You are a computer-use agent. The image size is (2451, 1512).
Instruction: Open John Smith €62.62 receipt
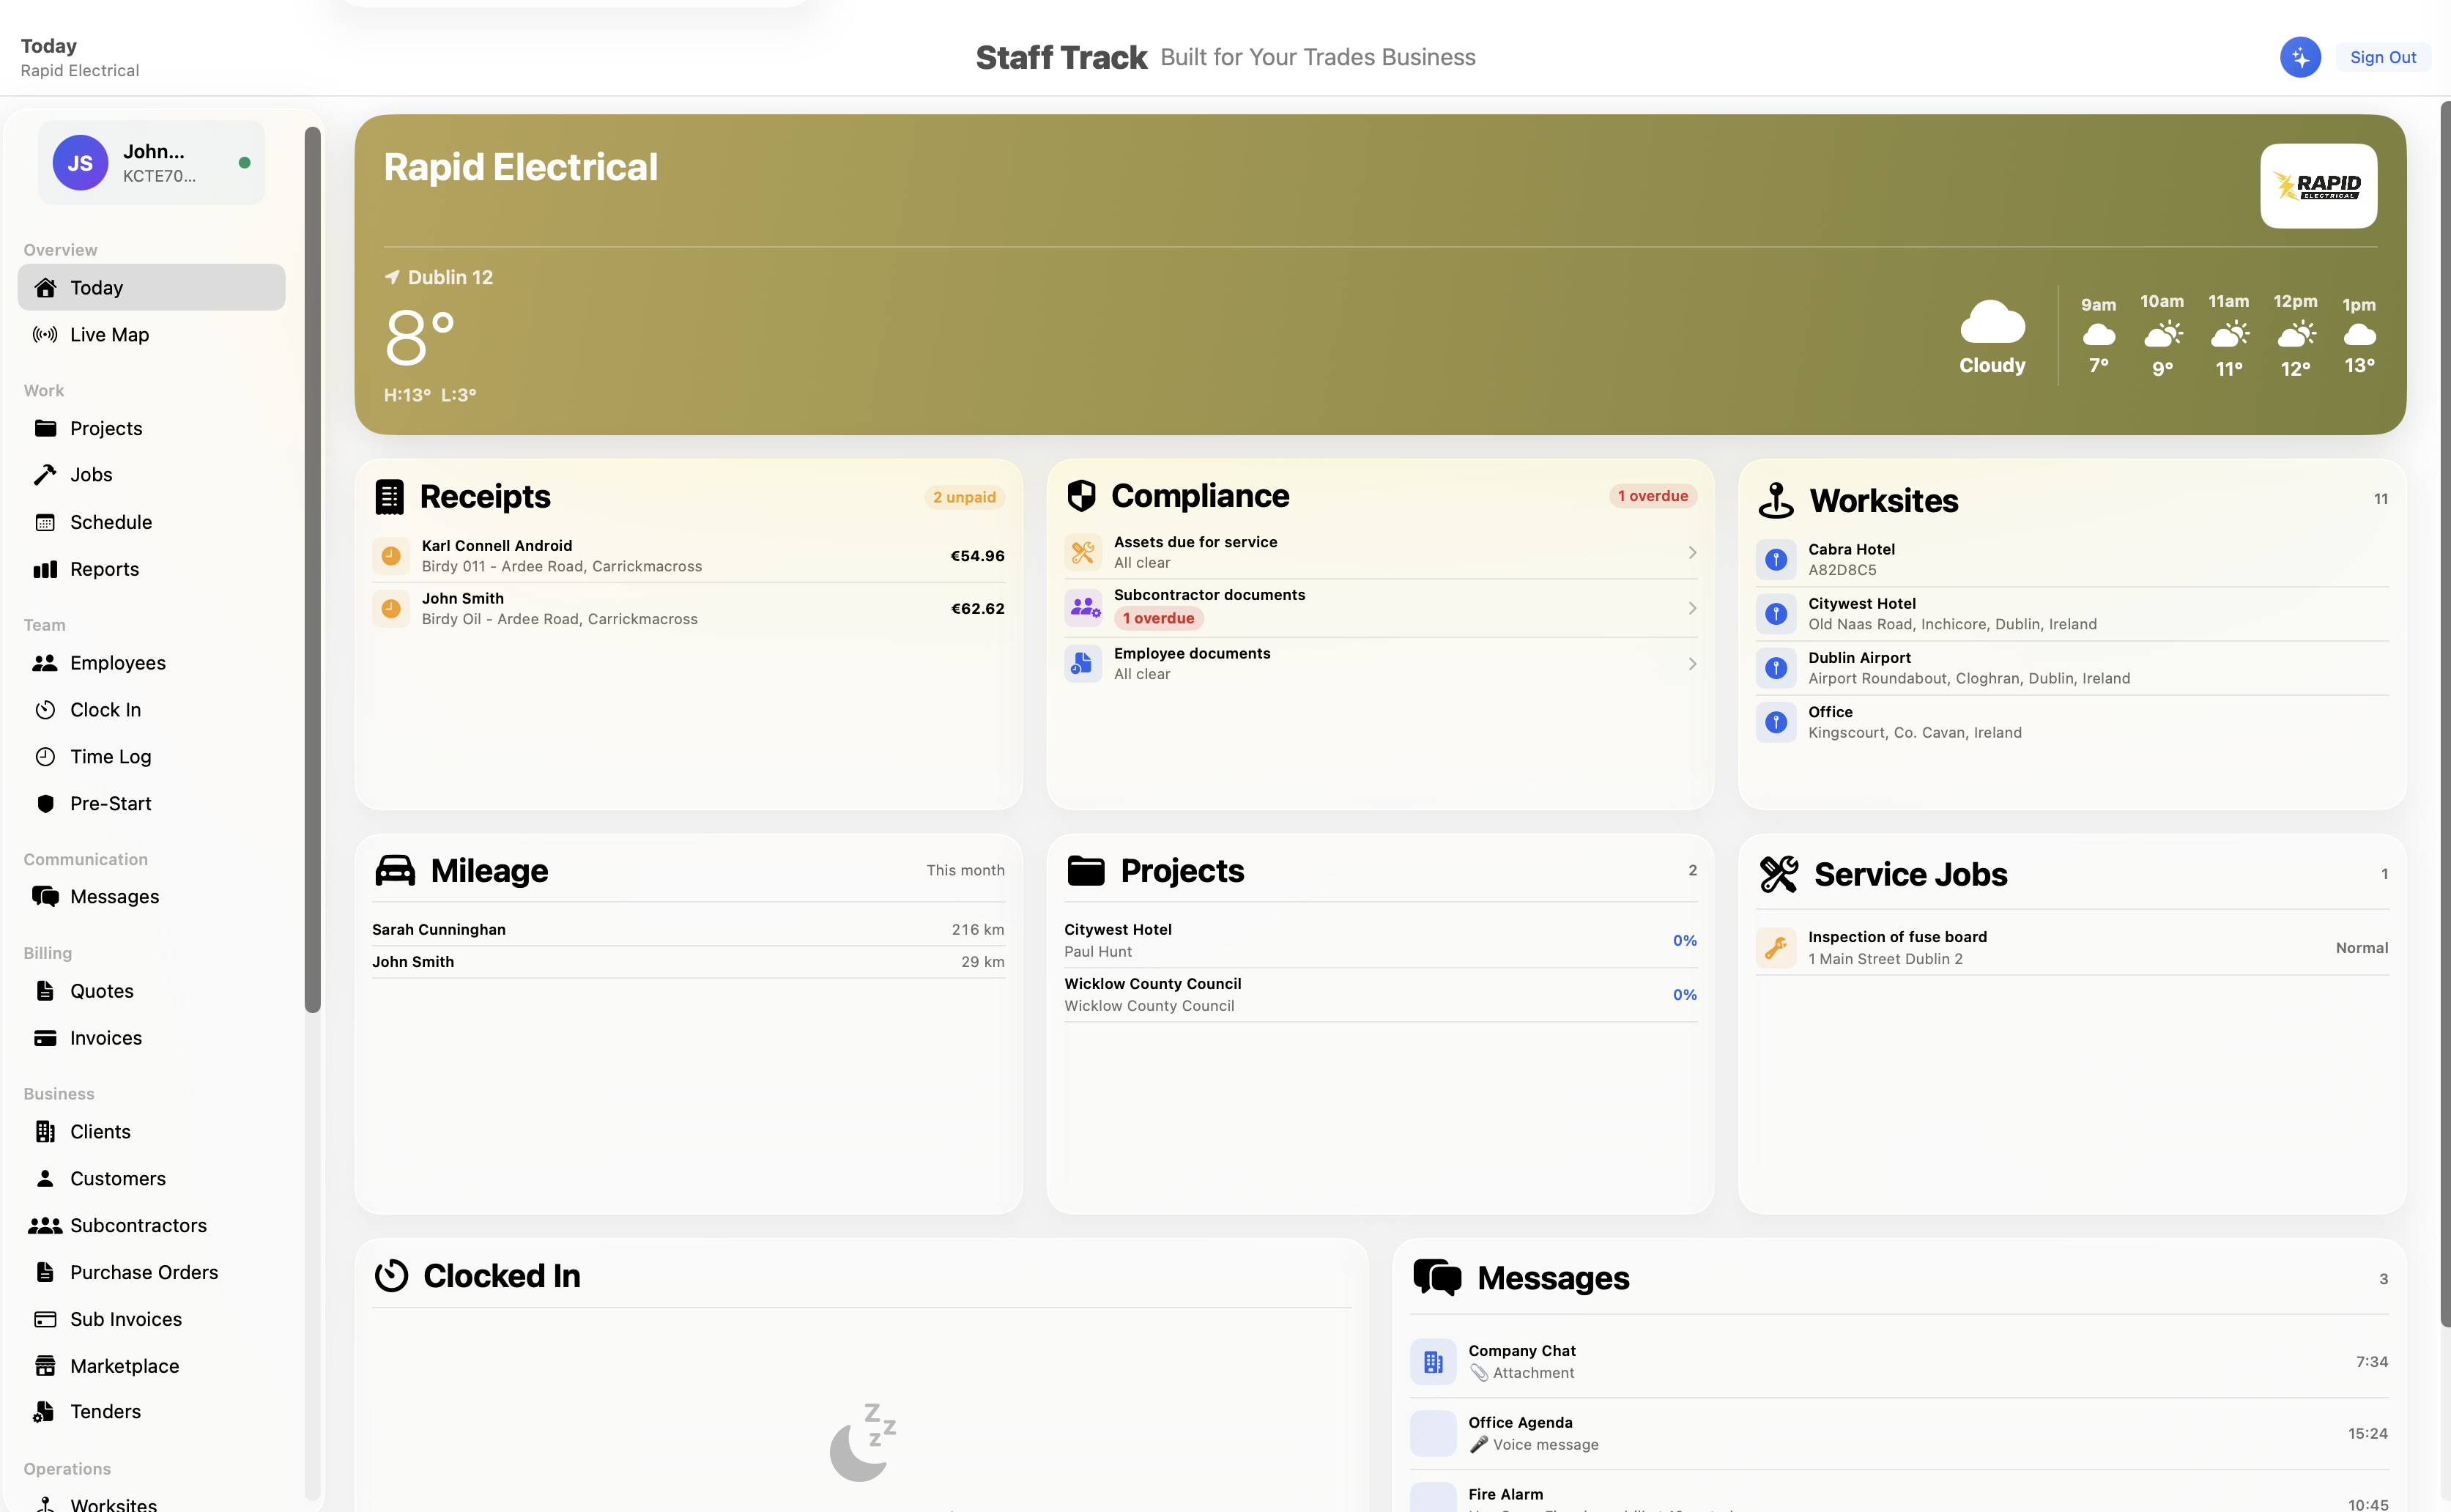688,608
